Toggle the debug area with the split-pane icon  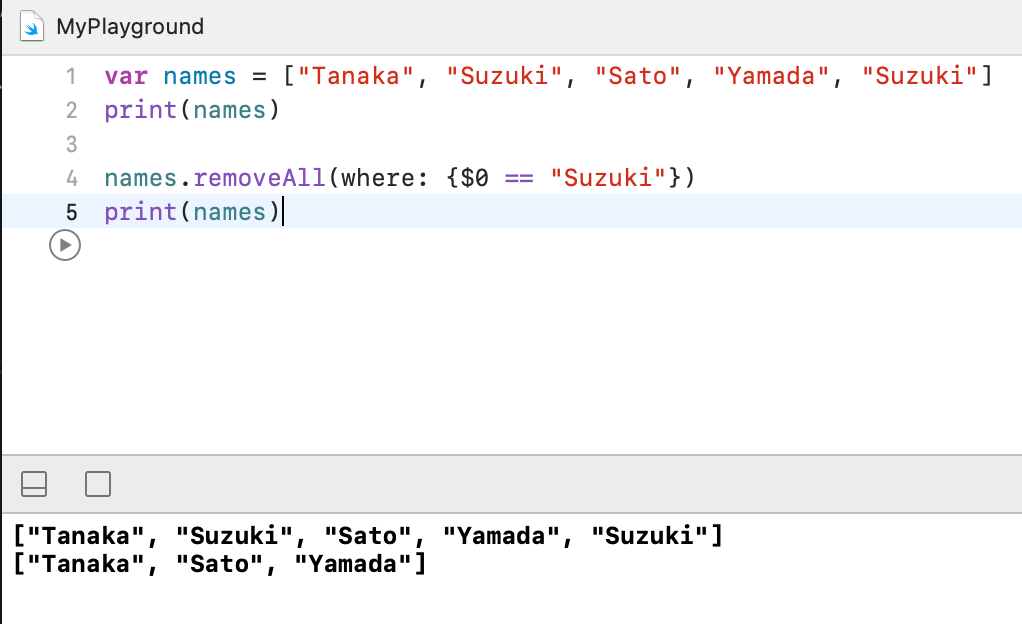pyautogui.click(x=34, y=485)
